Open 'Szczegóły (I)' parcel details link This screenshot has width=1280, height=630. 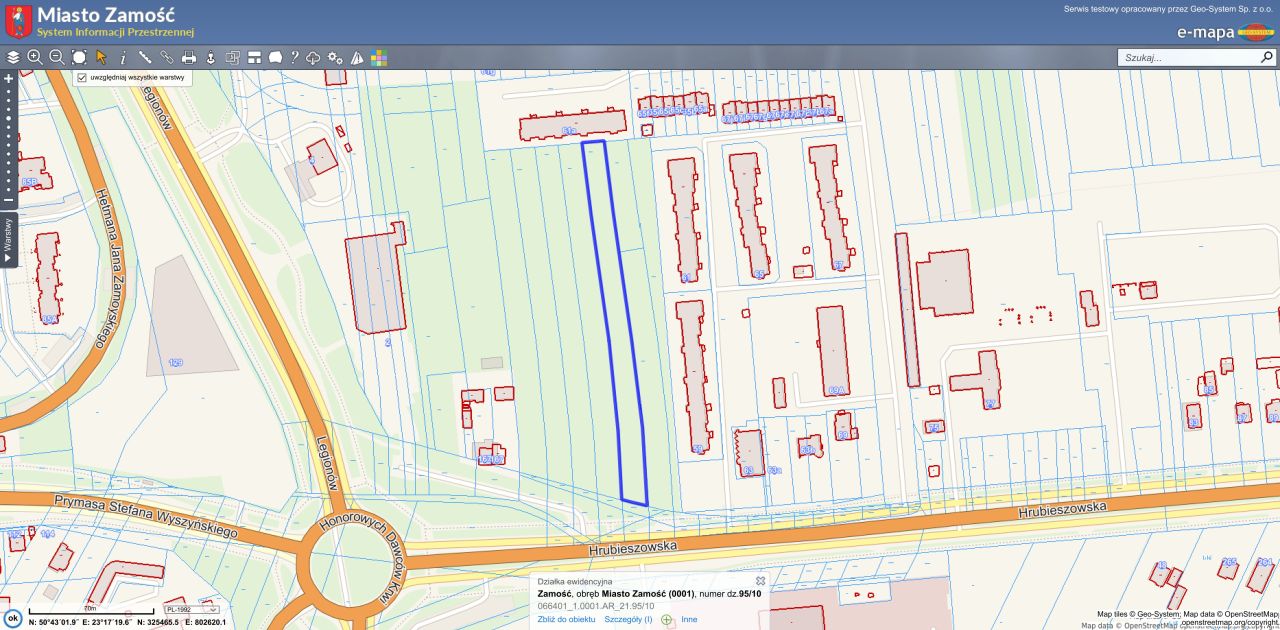pyautogui.click(x=628, y=619)
